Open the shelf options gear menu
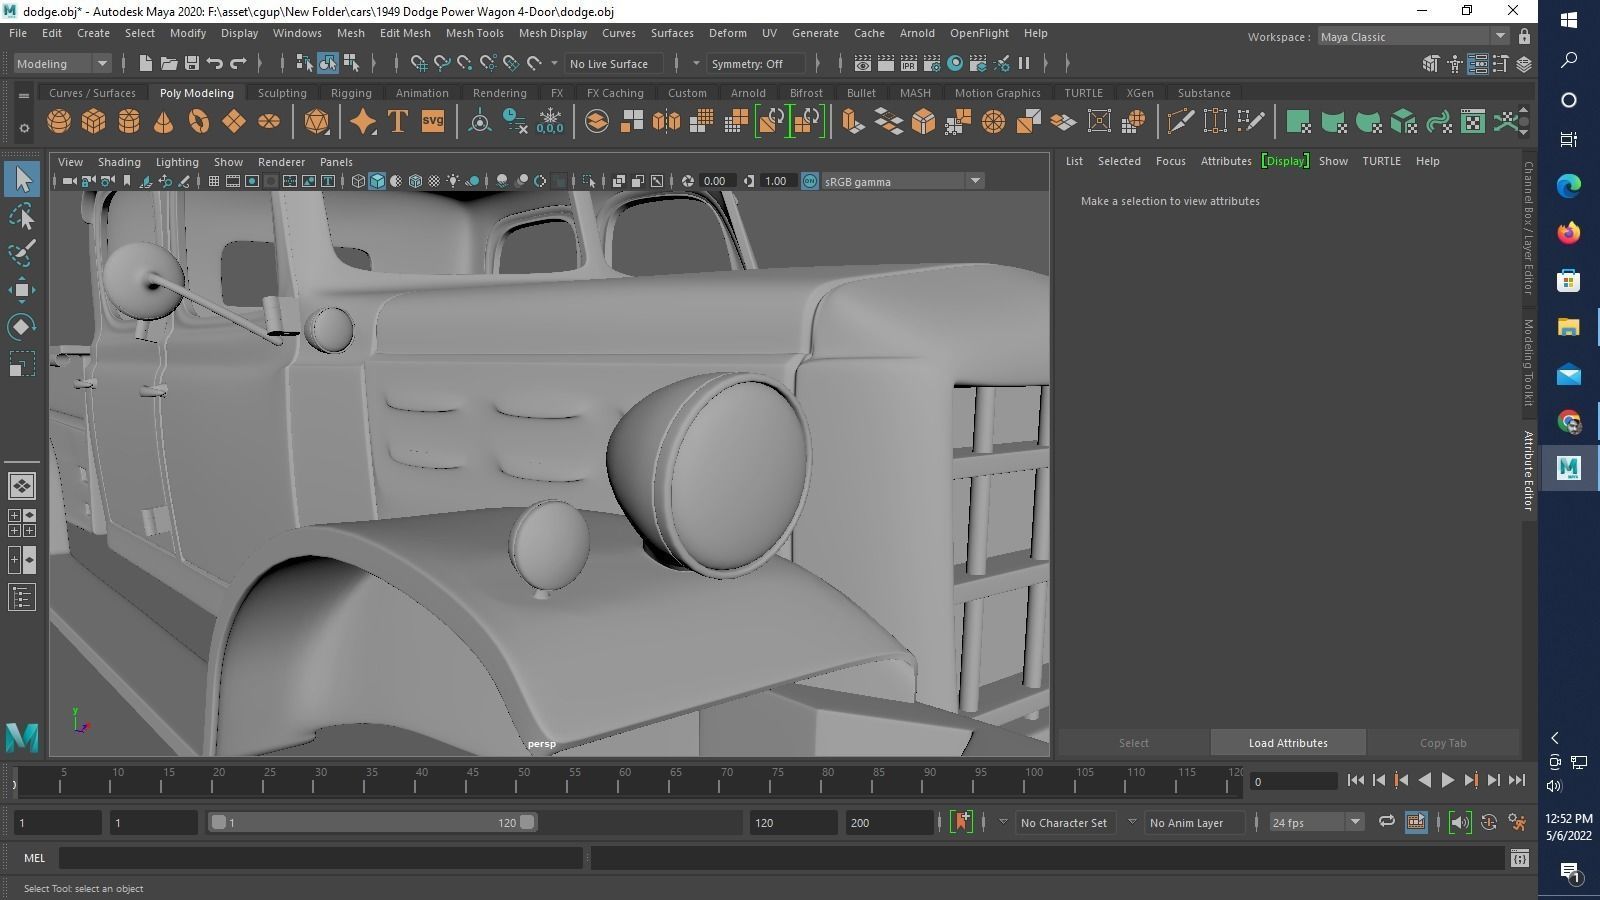The image size is (1600, 900). tap(24, 128)
